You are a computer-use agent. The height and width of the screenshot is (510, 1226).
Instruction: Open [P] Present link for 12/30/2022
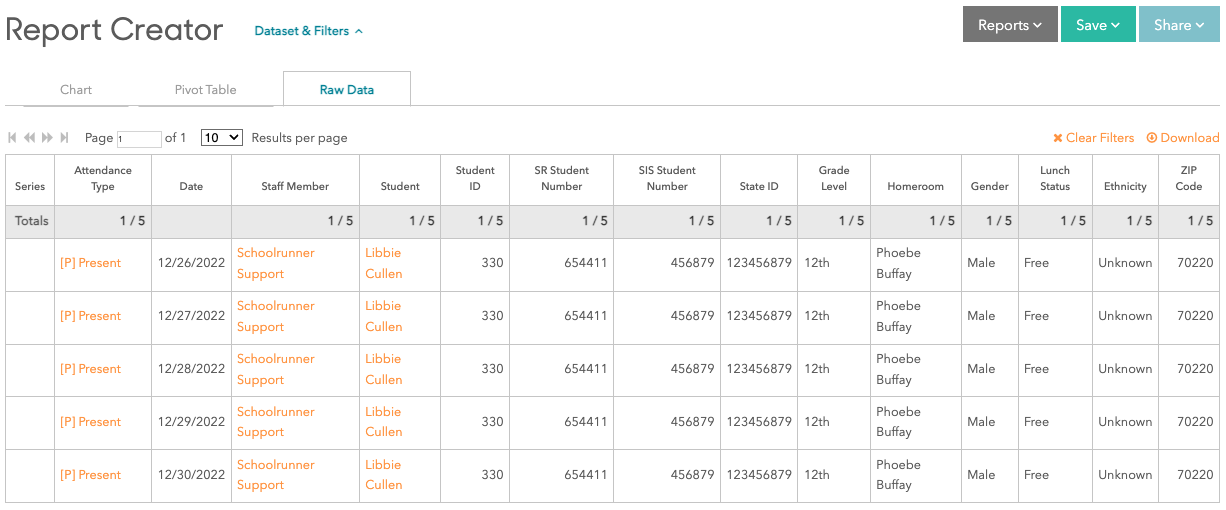coord(91,475)
